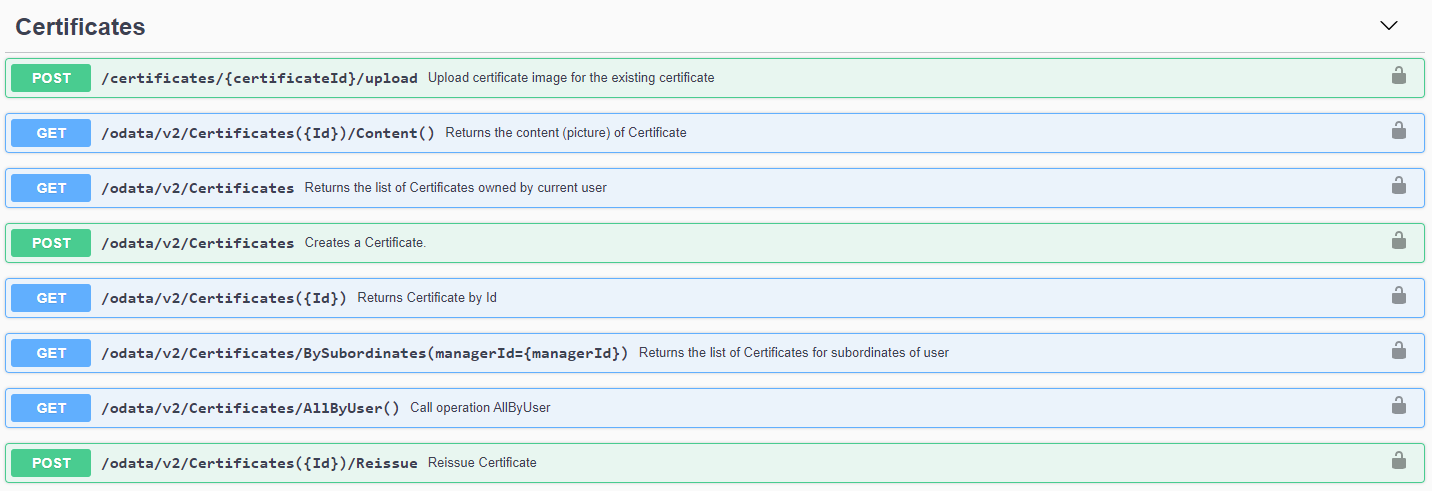The image size is (1432, 491).
Task: Expand /odata/v2/Certificates({Id}) path
Action: 224,298
